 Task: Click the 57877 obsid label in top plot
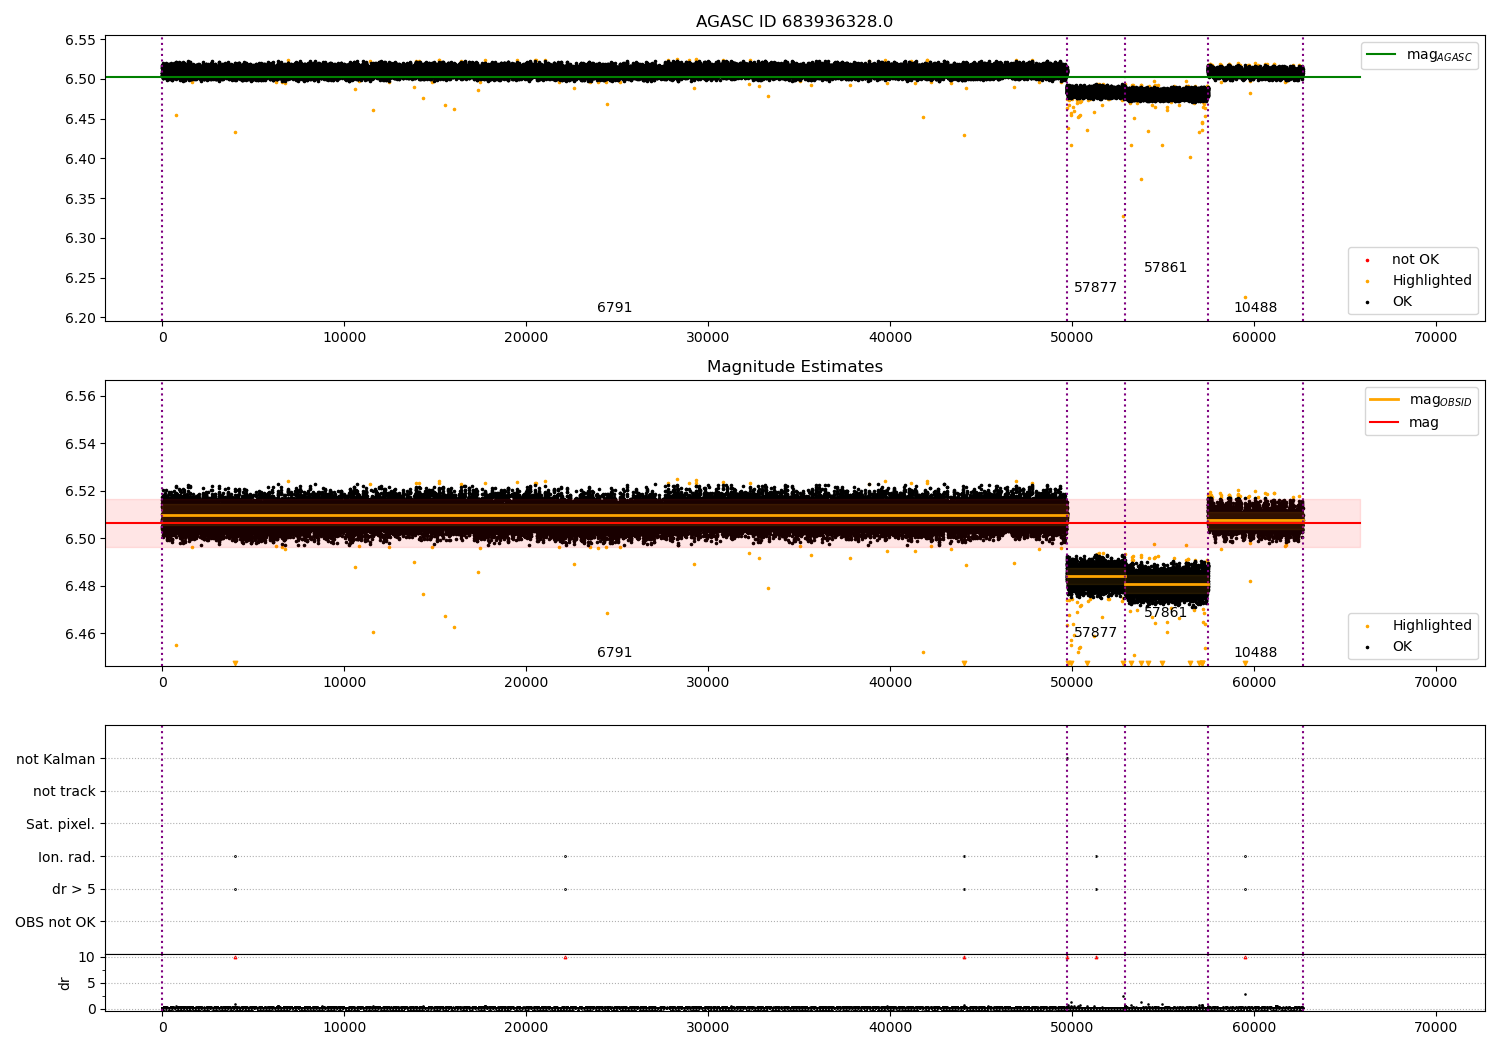click(1095, 288)
